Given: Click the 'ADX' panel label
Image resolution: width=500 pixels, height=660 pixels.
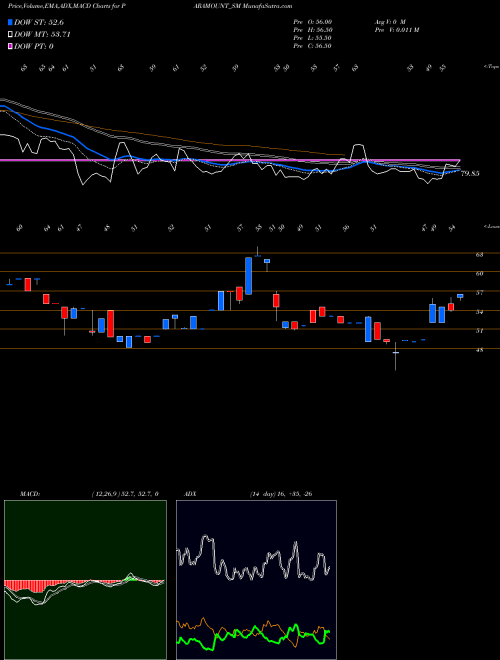Looking at the screenshot, I should pos(191,494).
